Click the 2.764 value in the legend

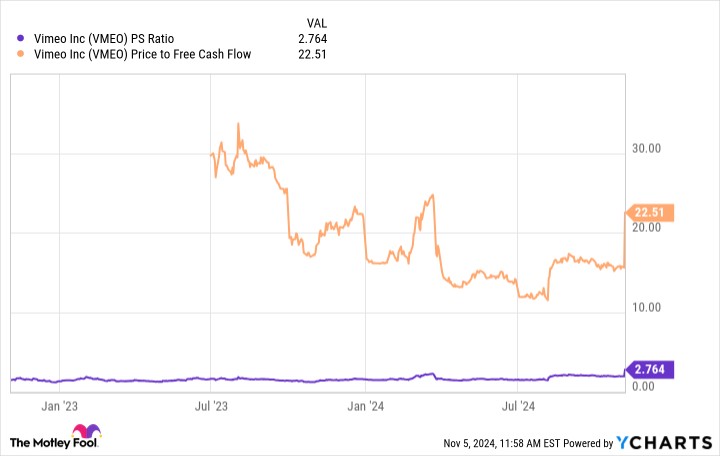tap(312, 39)
